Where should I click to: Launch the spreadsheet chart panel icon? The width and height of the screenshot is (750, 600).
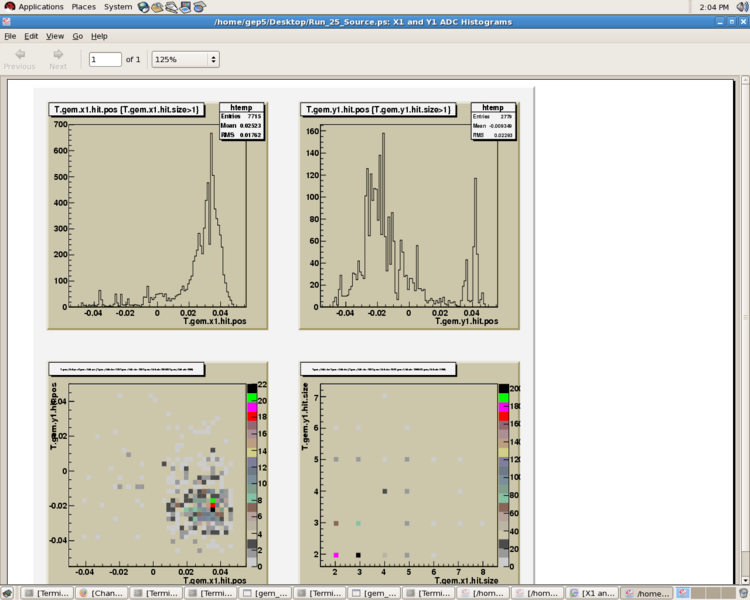coord(199,7)
